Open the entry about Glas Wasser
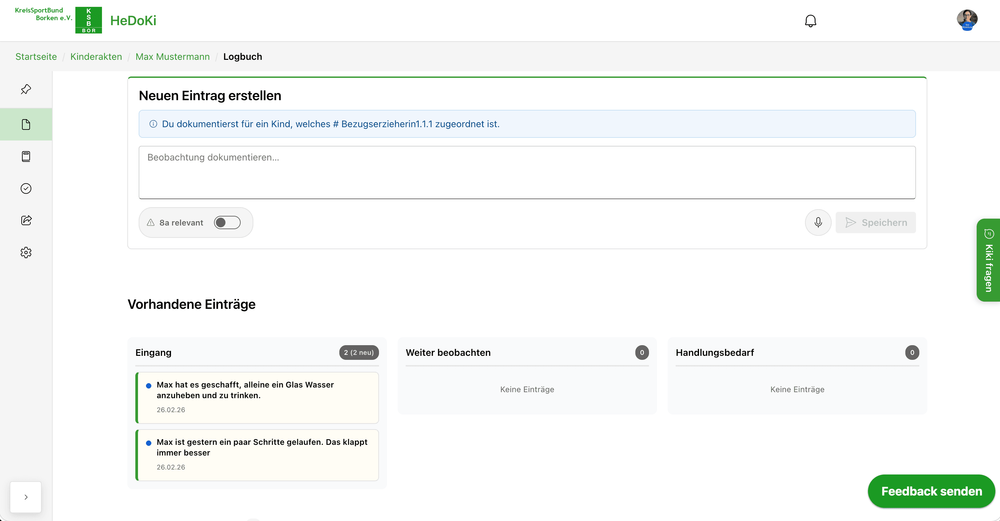 (x=257, y=397)
